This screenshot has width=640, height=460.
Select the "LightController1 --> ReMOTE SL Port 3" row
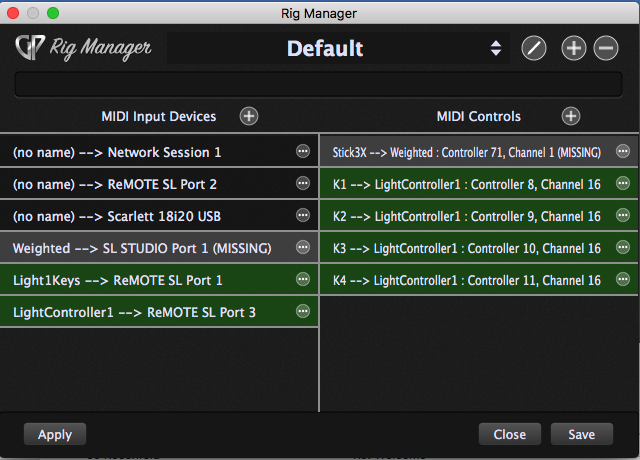click(159, 311)
